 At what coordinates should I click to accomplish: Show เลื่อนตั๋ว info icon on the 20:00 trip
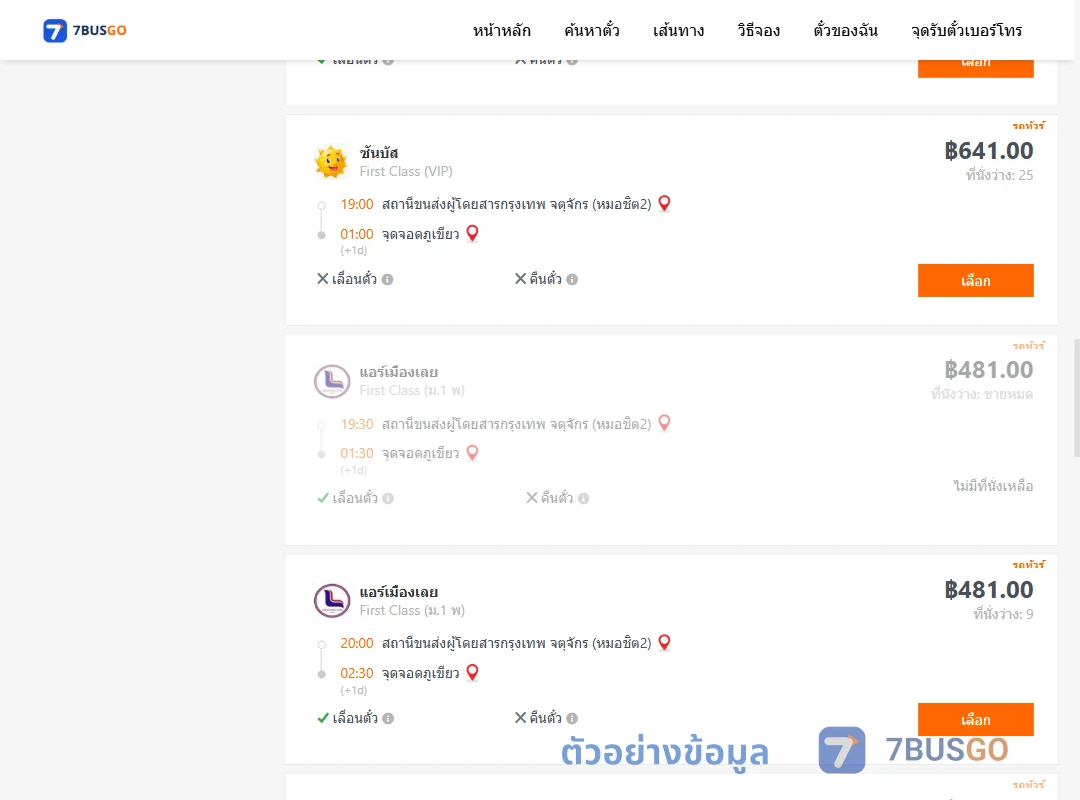coord(388,718)
